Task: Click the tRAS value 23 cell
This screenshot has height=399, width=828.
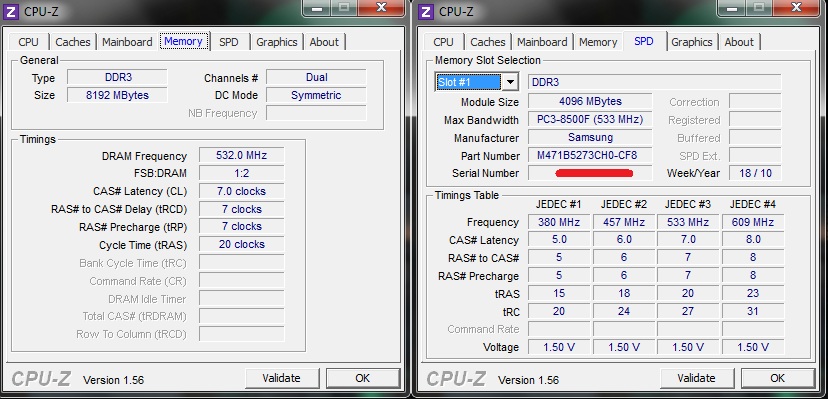Action: pos(753,293)
